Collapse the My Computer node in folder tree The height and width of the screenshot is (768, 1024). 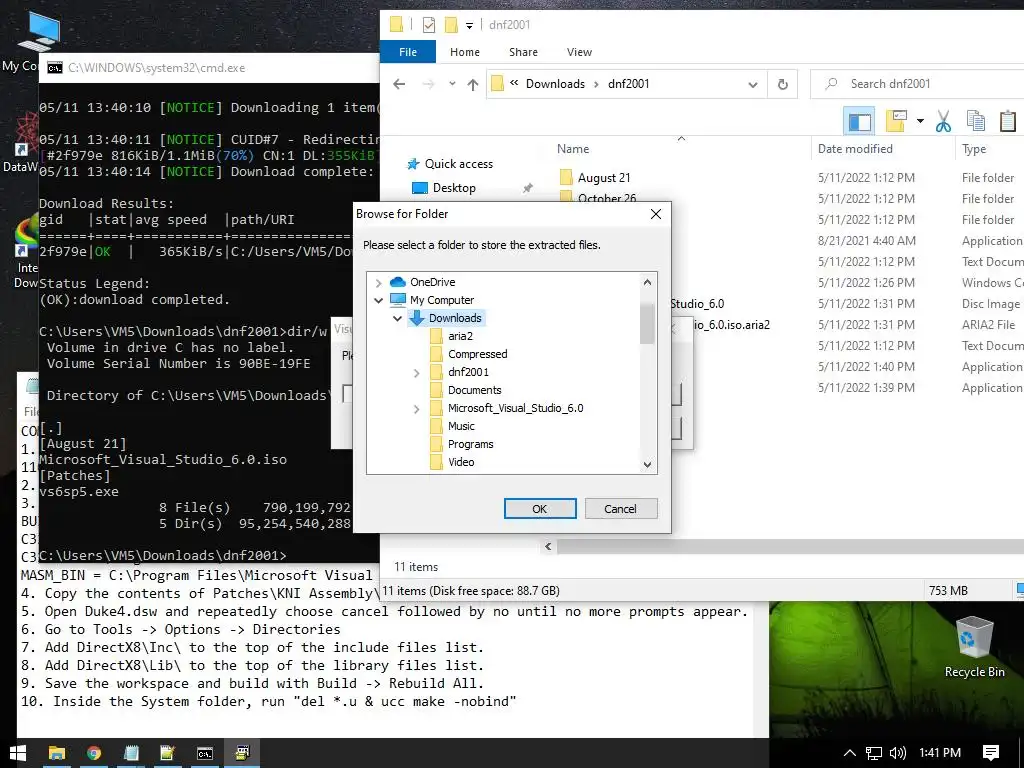[x=378, y=300]
